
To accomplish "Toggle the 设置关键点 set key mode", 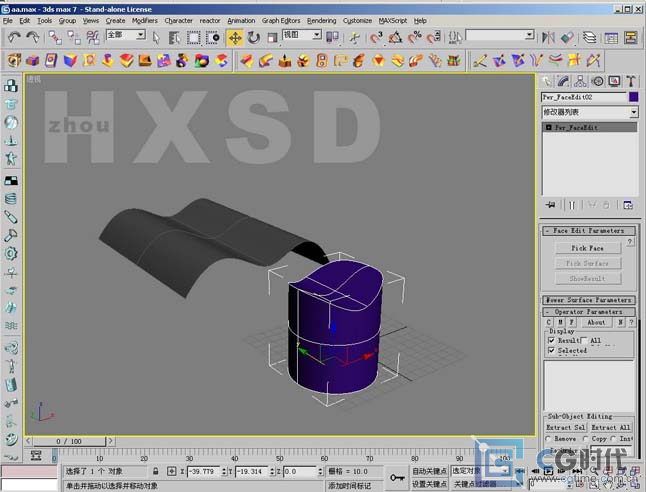I will [429, 484].
